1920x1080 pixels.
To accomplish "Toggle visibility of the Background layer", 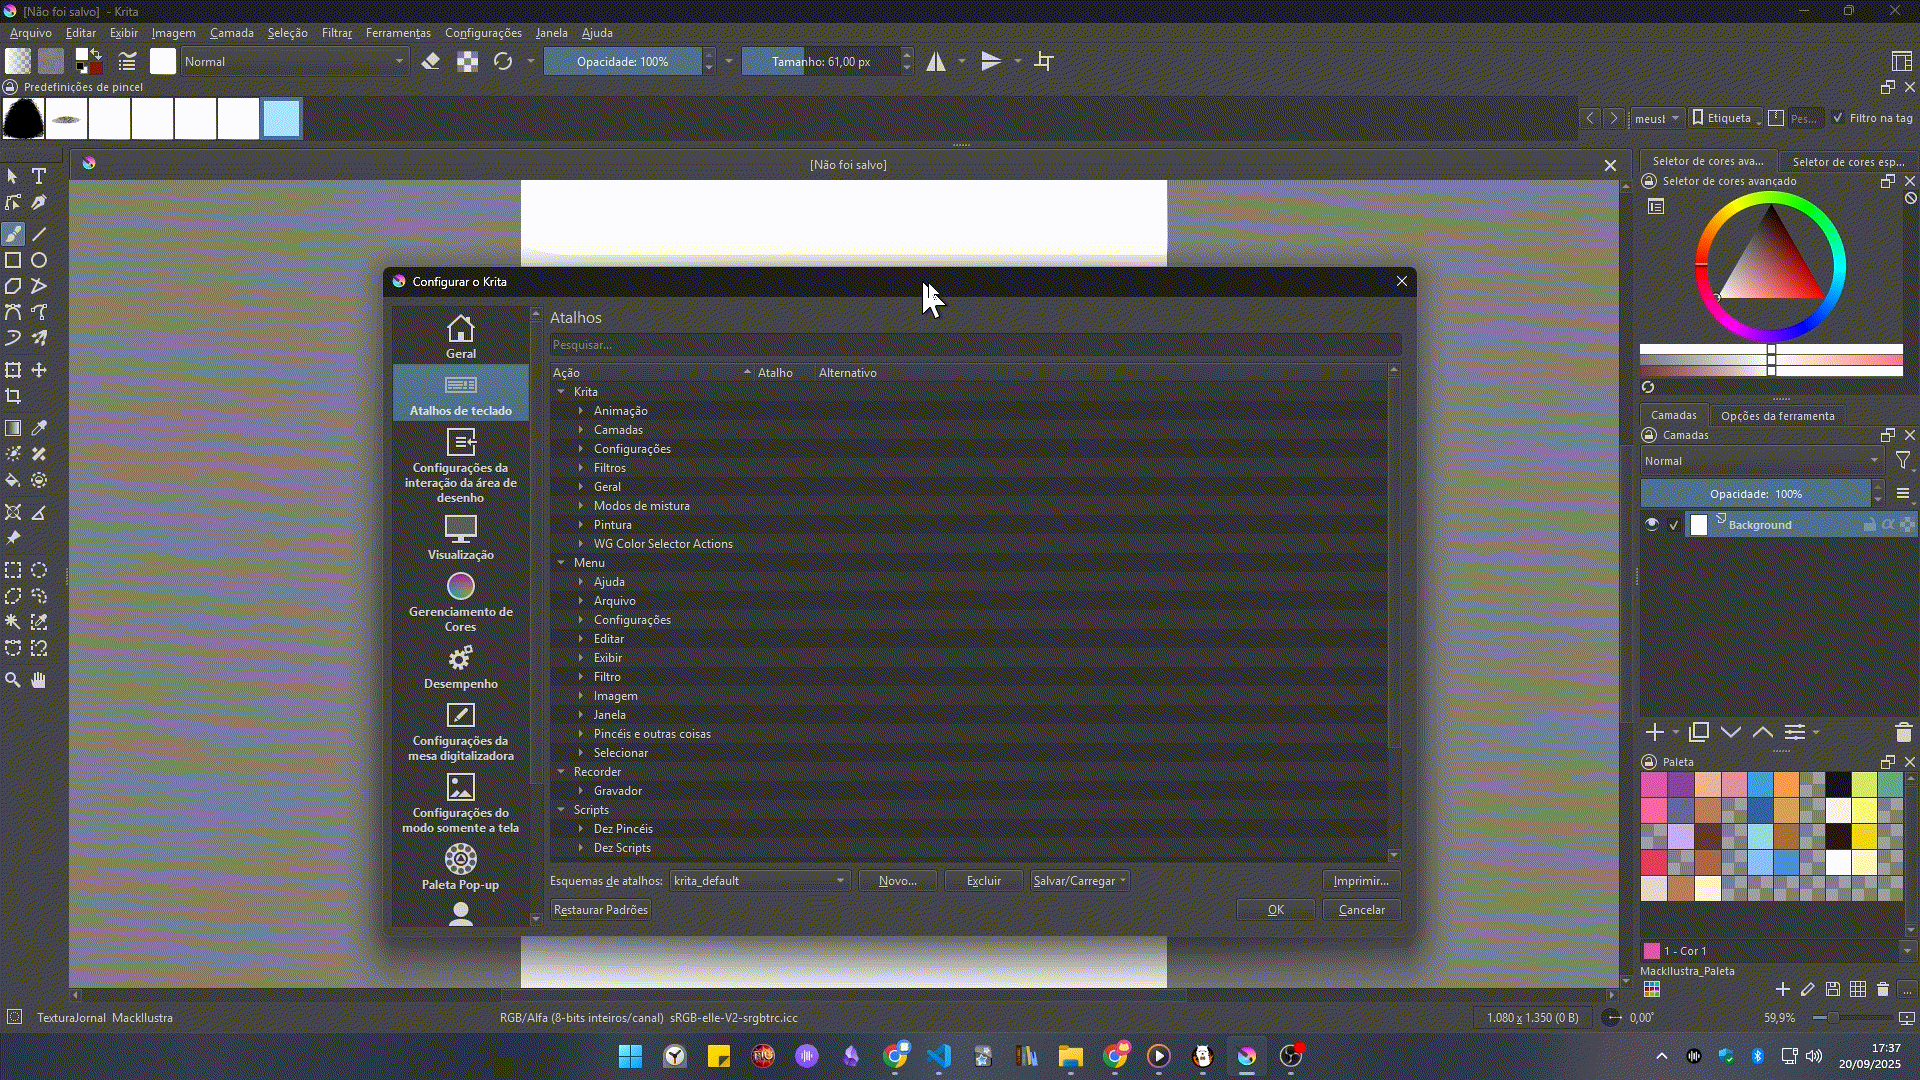I will 1652,524.
